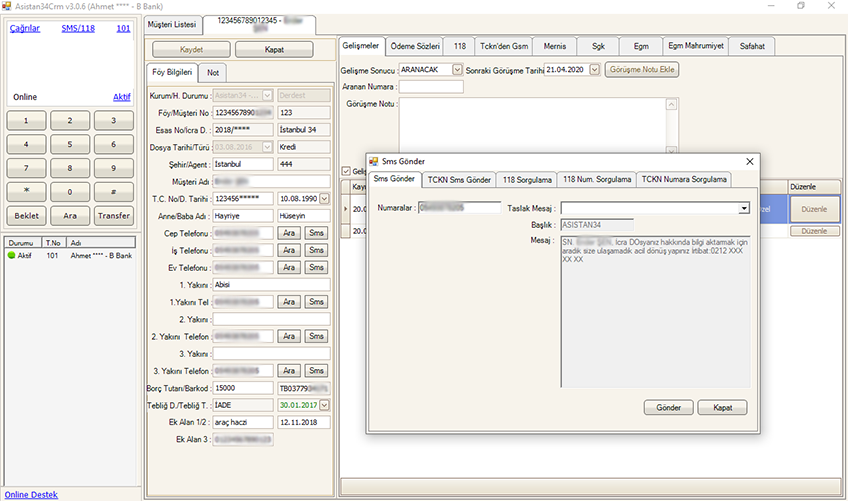Viewport: 848px width, 501px height.
Task: Click the Aktif status link
Action: [122, 97]
